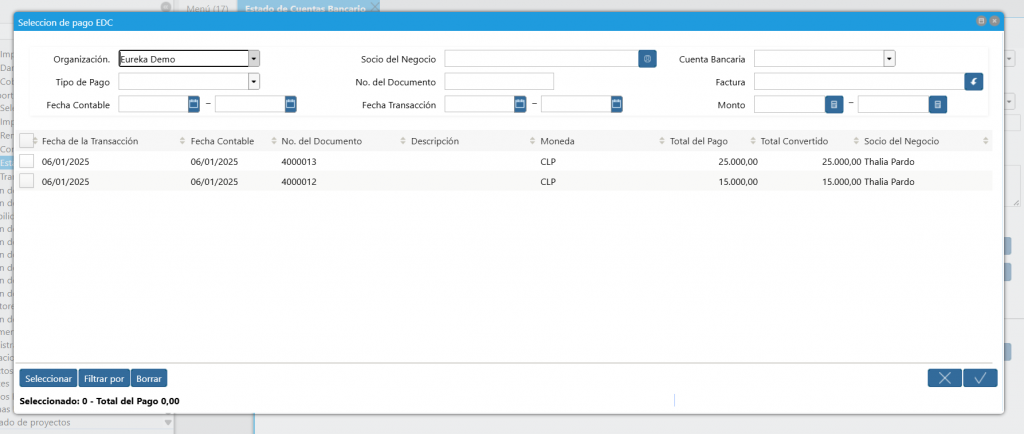Expand the Organización dropdown
Screen dimensions: 1024x434
[x=254, y=59]
